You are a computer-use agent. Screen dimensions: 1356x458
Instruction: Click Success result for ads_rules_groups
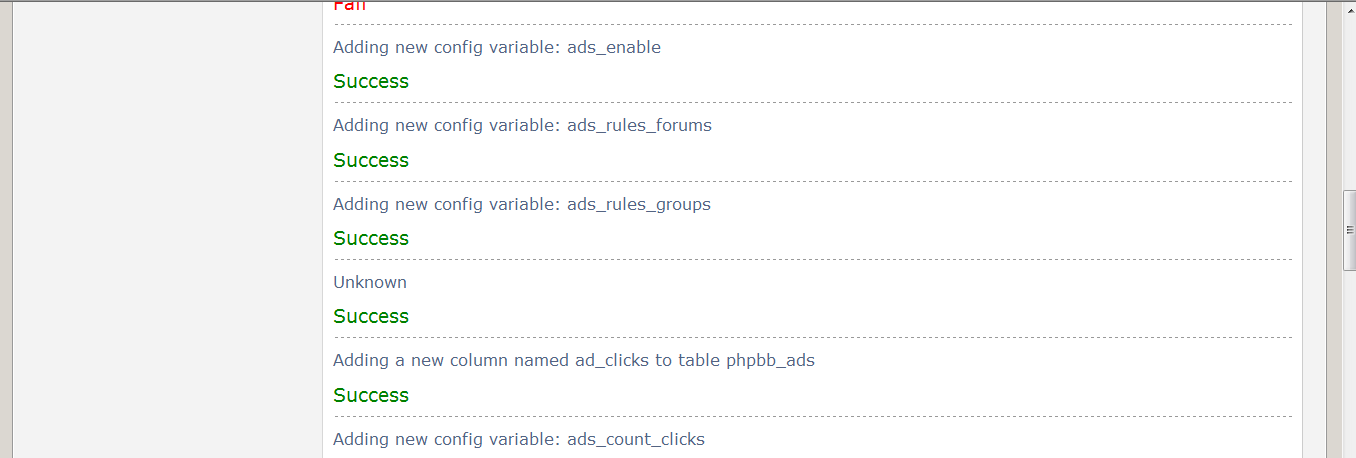click(x=371, y=238)
